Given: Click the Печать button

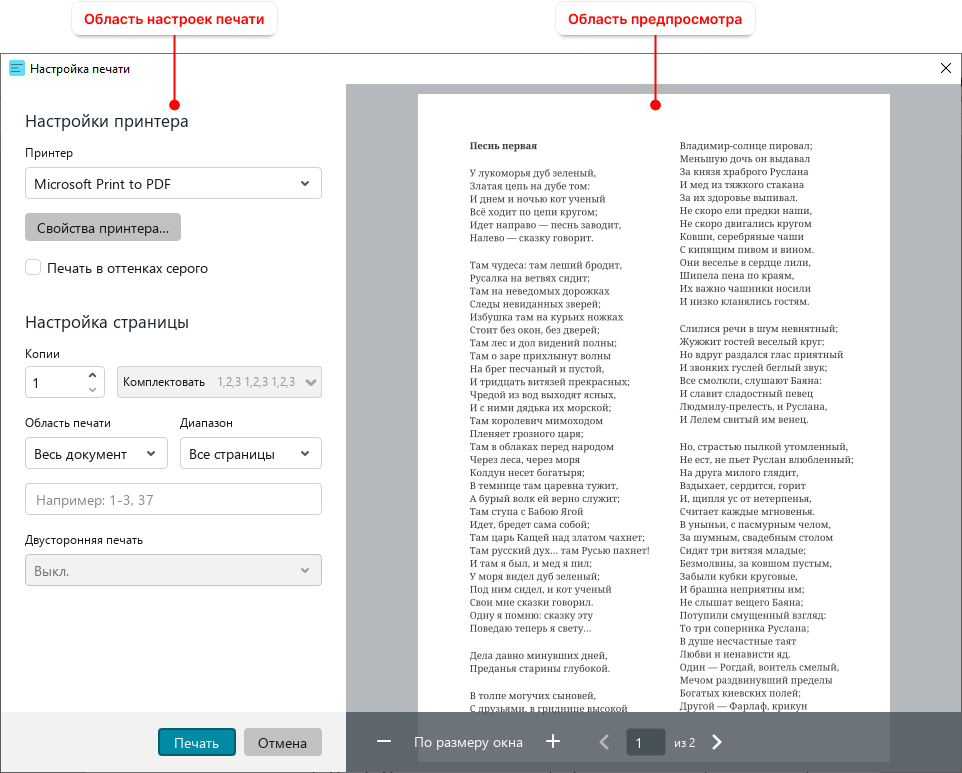Looking at the screenshot, I should tap(197, 742).
